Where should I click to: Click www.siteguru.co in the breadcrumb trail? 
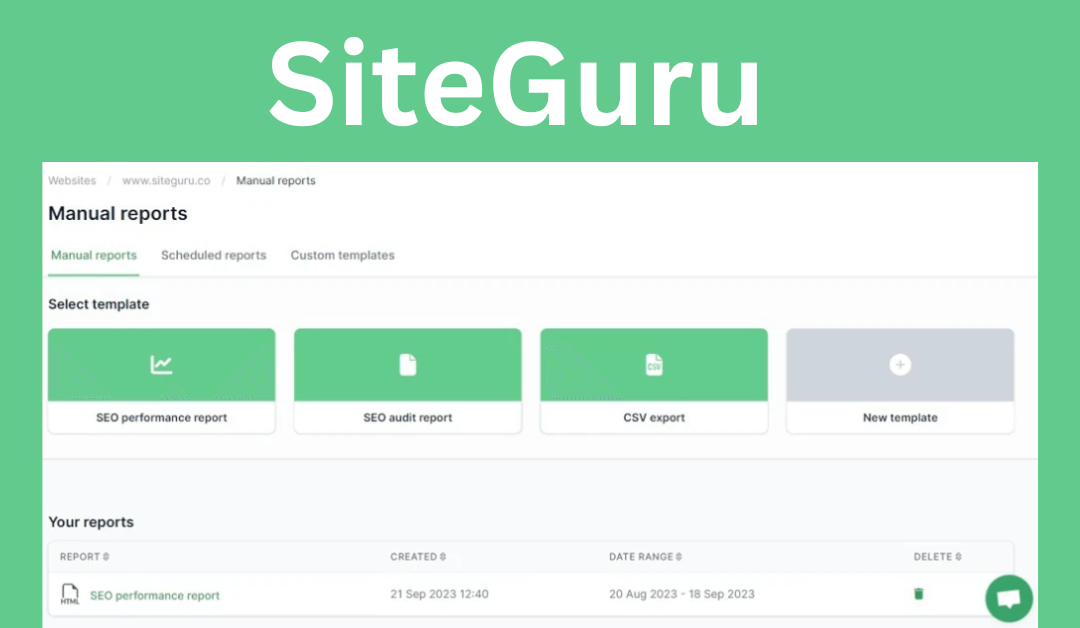pyautogui.click(x=166, y=180)
